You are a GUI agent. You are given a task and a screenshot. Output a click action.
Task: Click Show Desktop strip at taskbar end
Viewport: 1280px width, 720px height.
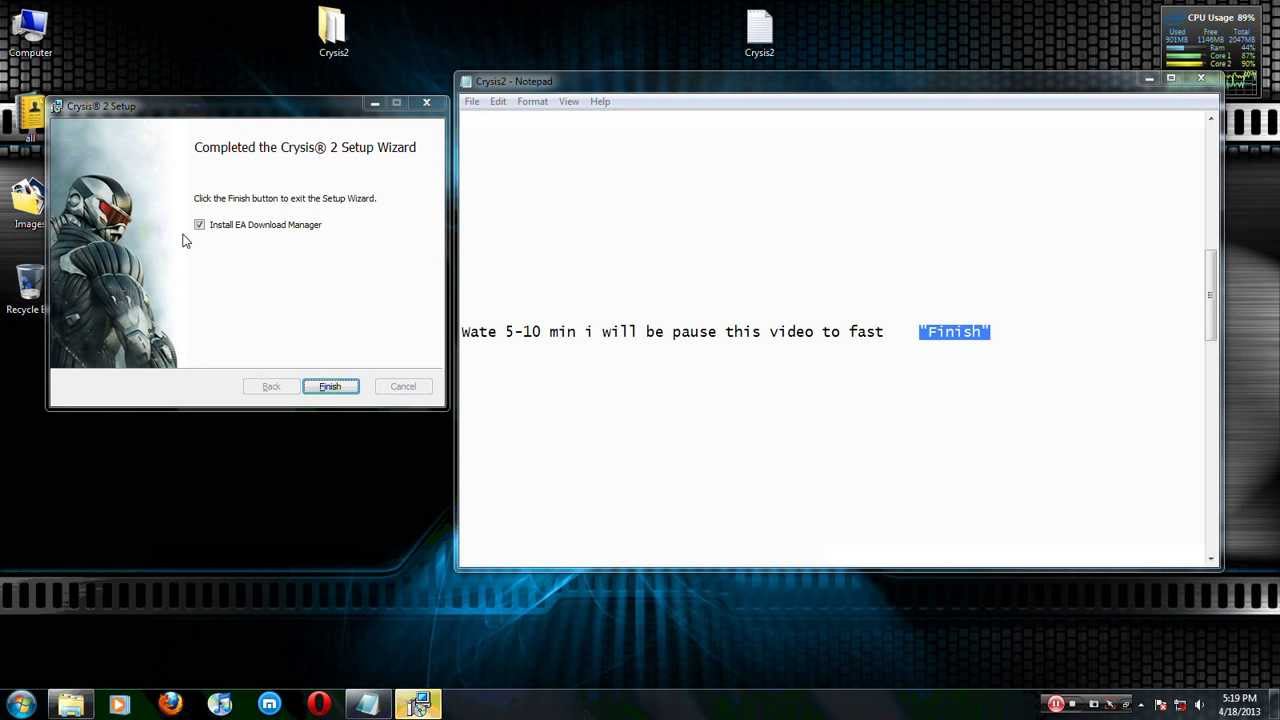point(1274,704)
